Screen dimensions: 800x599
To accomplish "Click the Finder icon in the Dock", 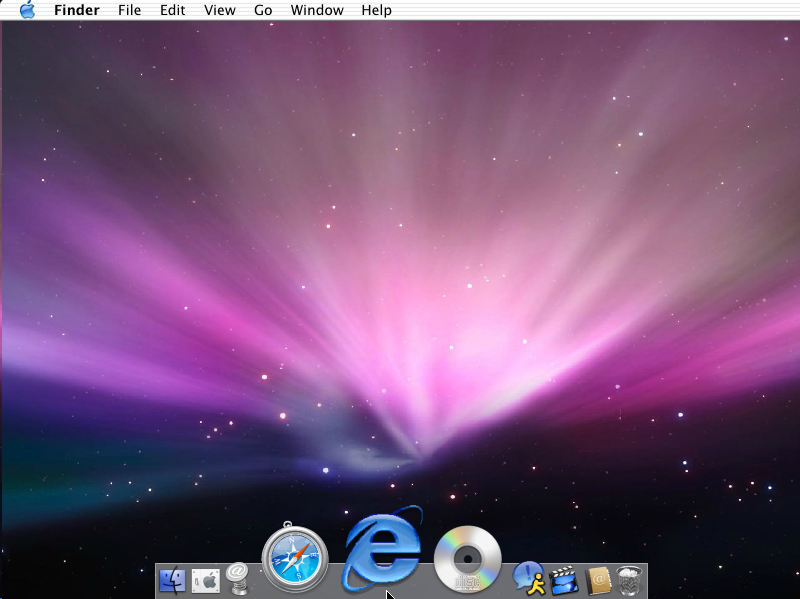I will (x=172, y=580).
